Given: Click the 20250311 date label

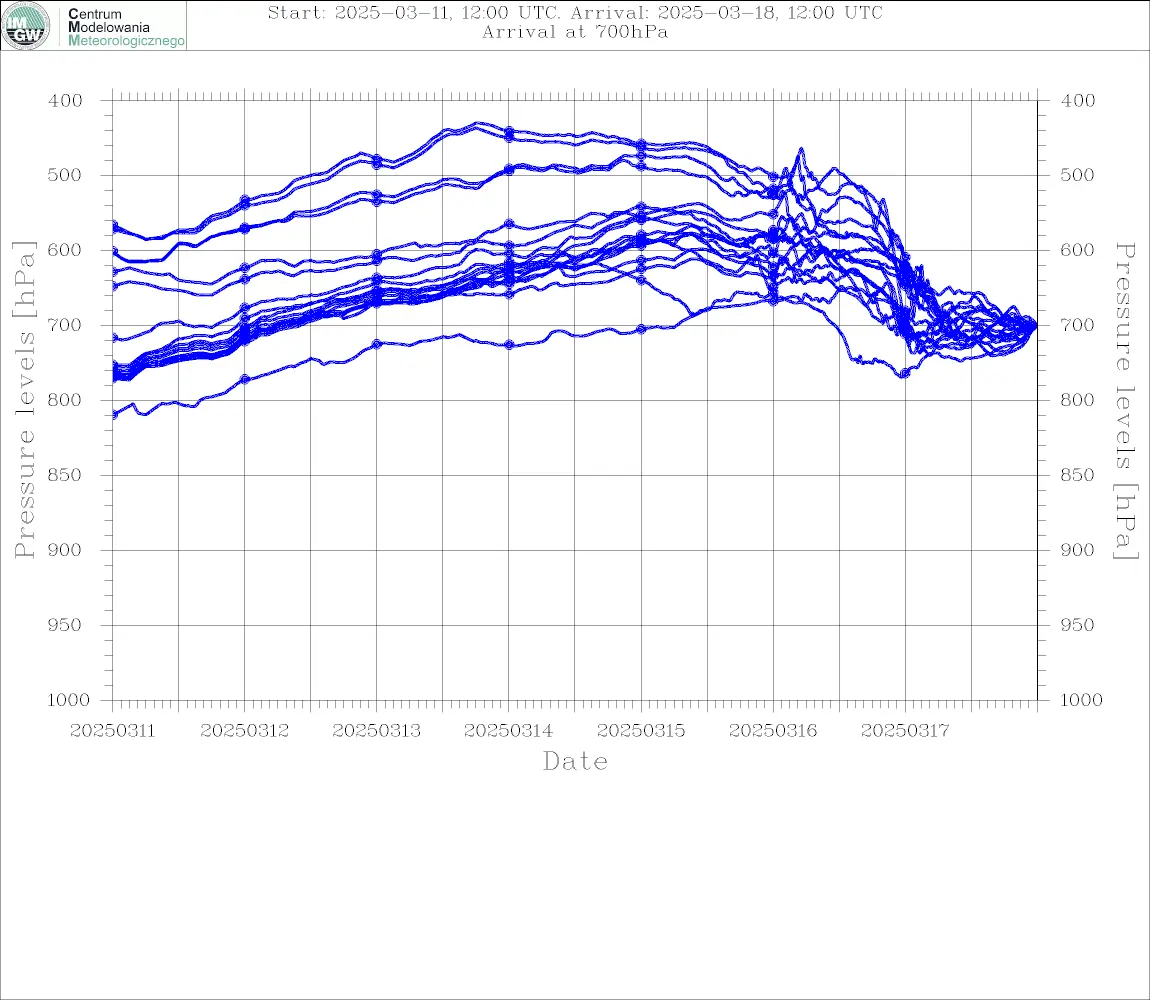Looking at the screenshot, I should 112,731.
